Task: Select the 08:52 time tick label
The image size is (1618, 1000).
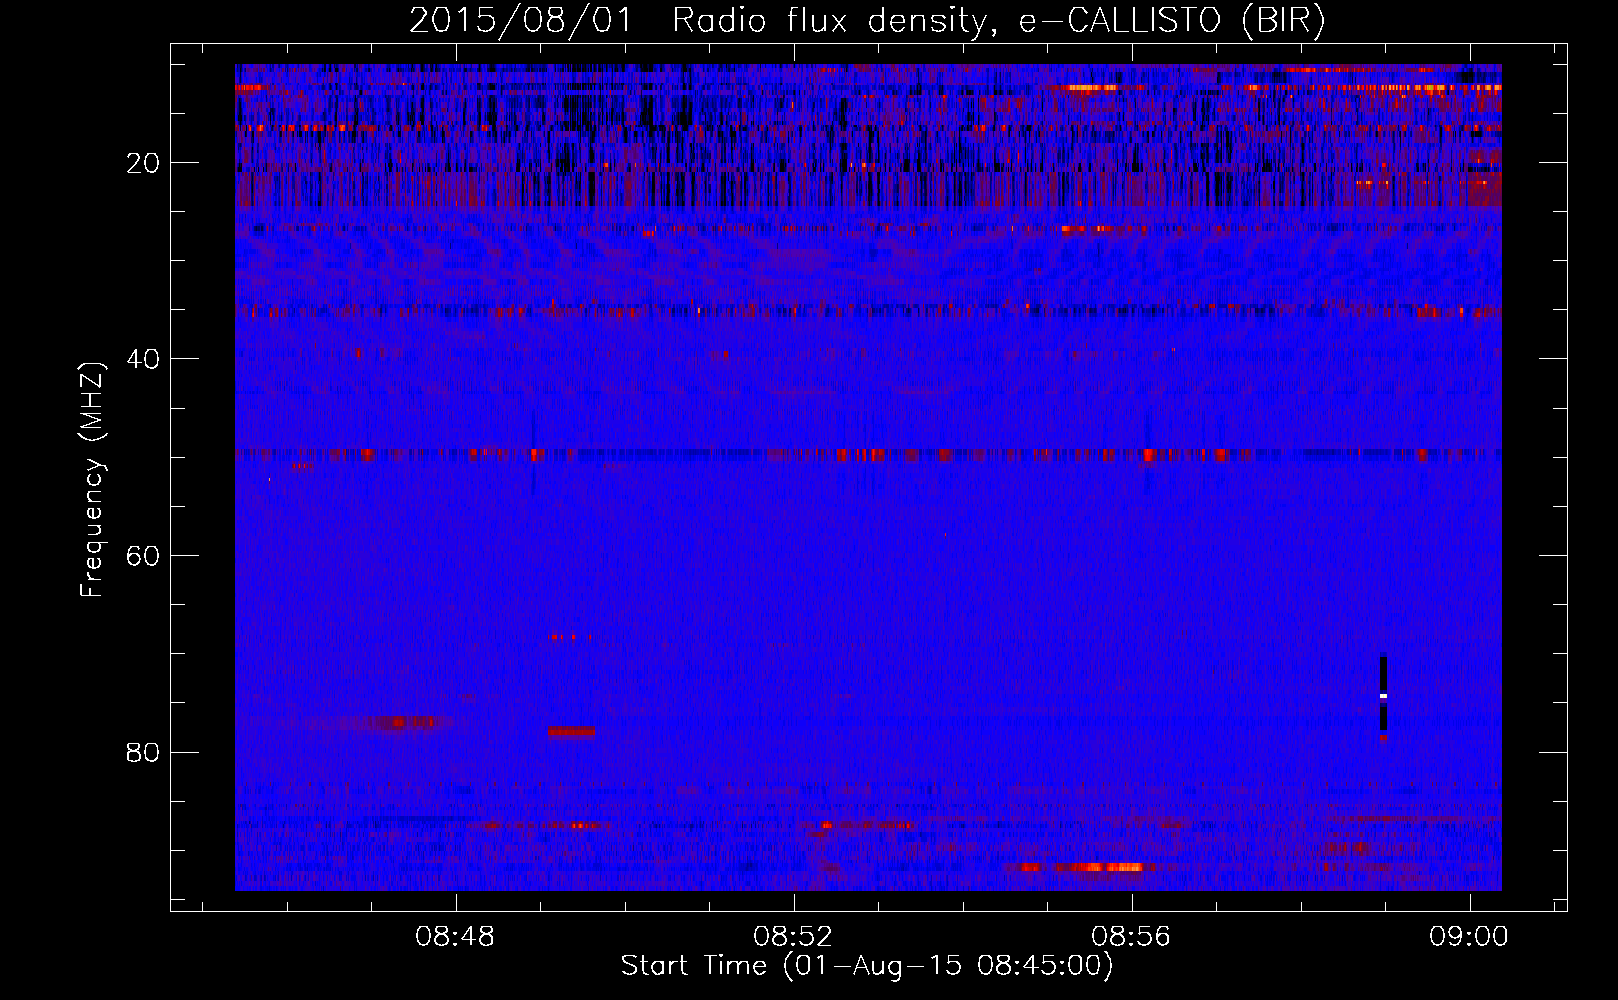Action: click(x=793, y=937)
